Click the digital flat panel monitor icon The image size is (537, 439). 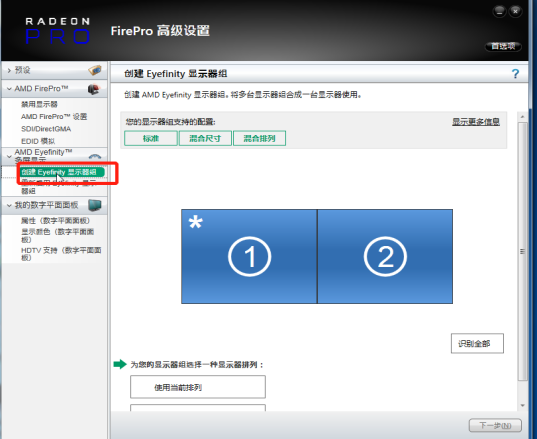pyautogui.click(x=95, y=205)
